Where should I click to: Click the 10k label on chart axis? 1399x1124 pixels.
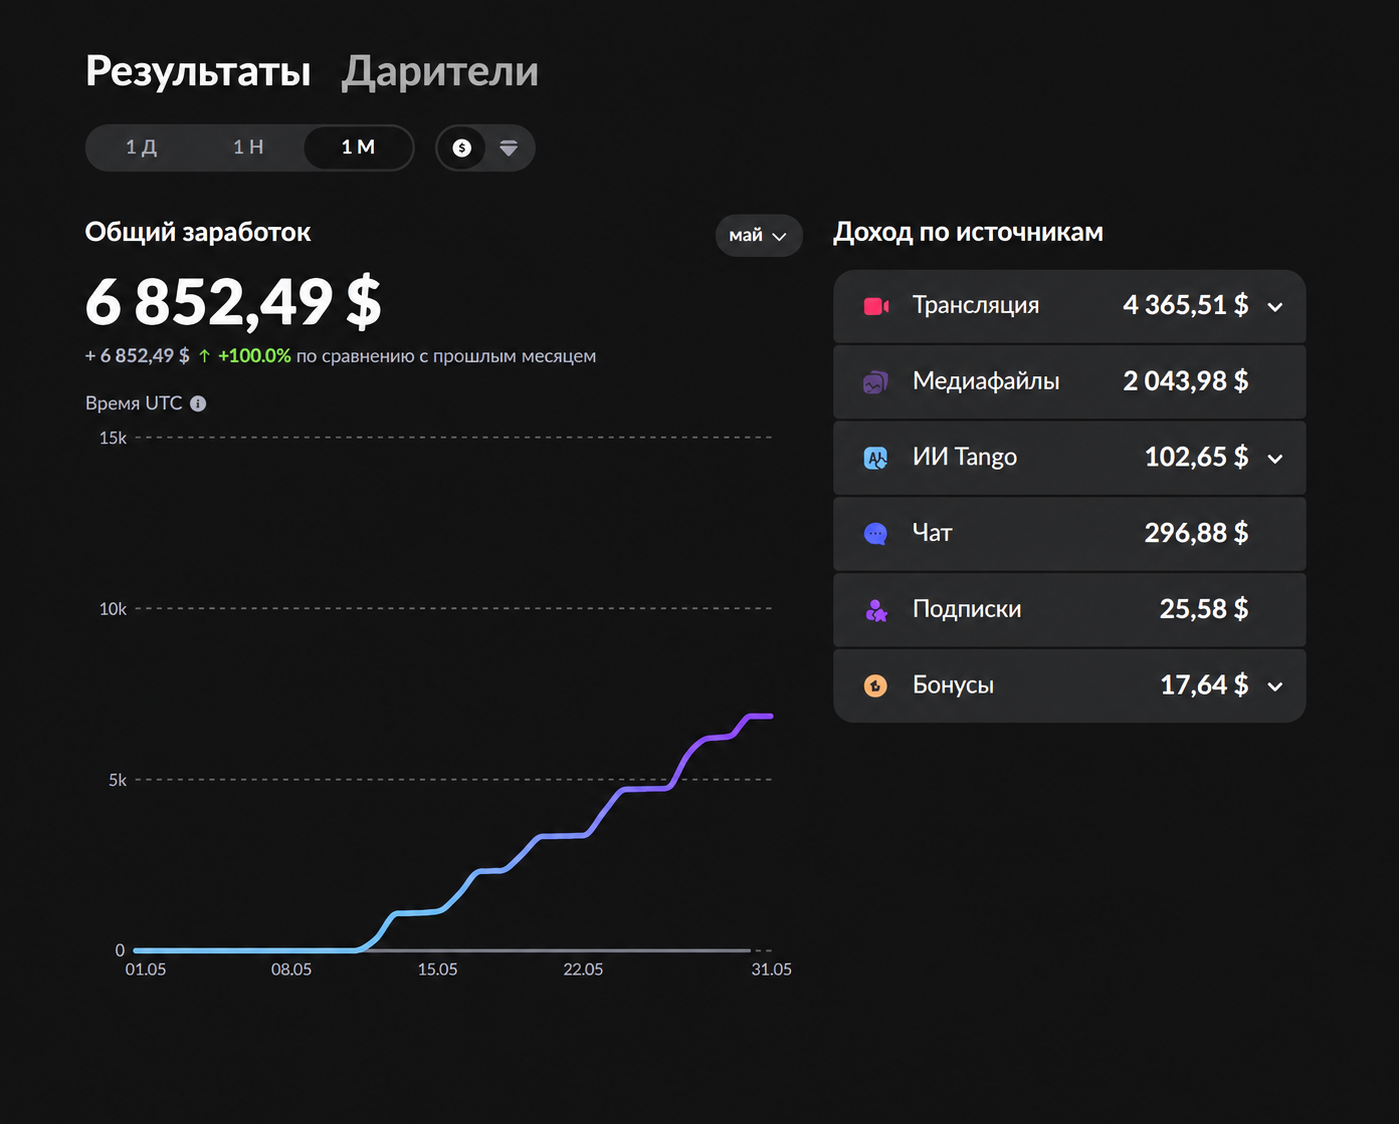click(x=113, y=609)
